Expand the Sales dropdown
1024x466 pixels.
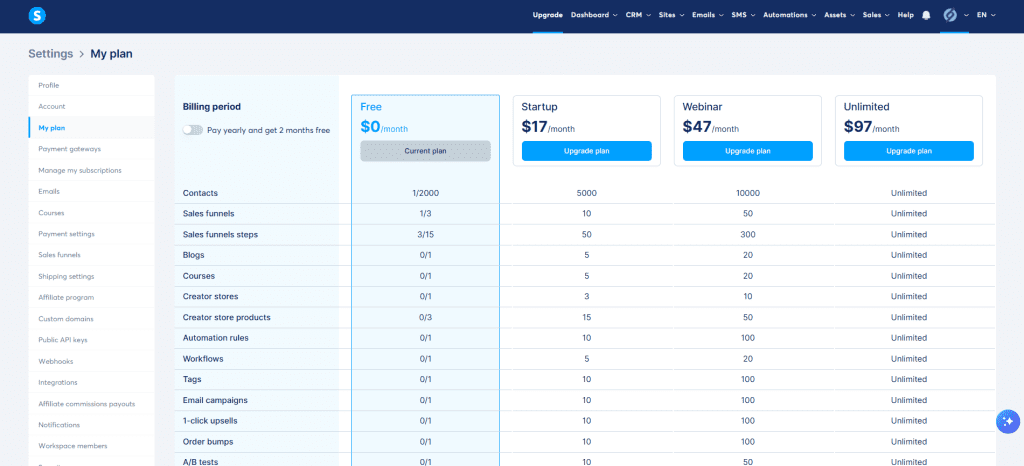click(x=876, y=15)
